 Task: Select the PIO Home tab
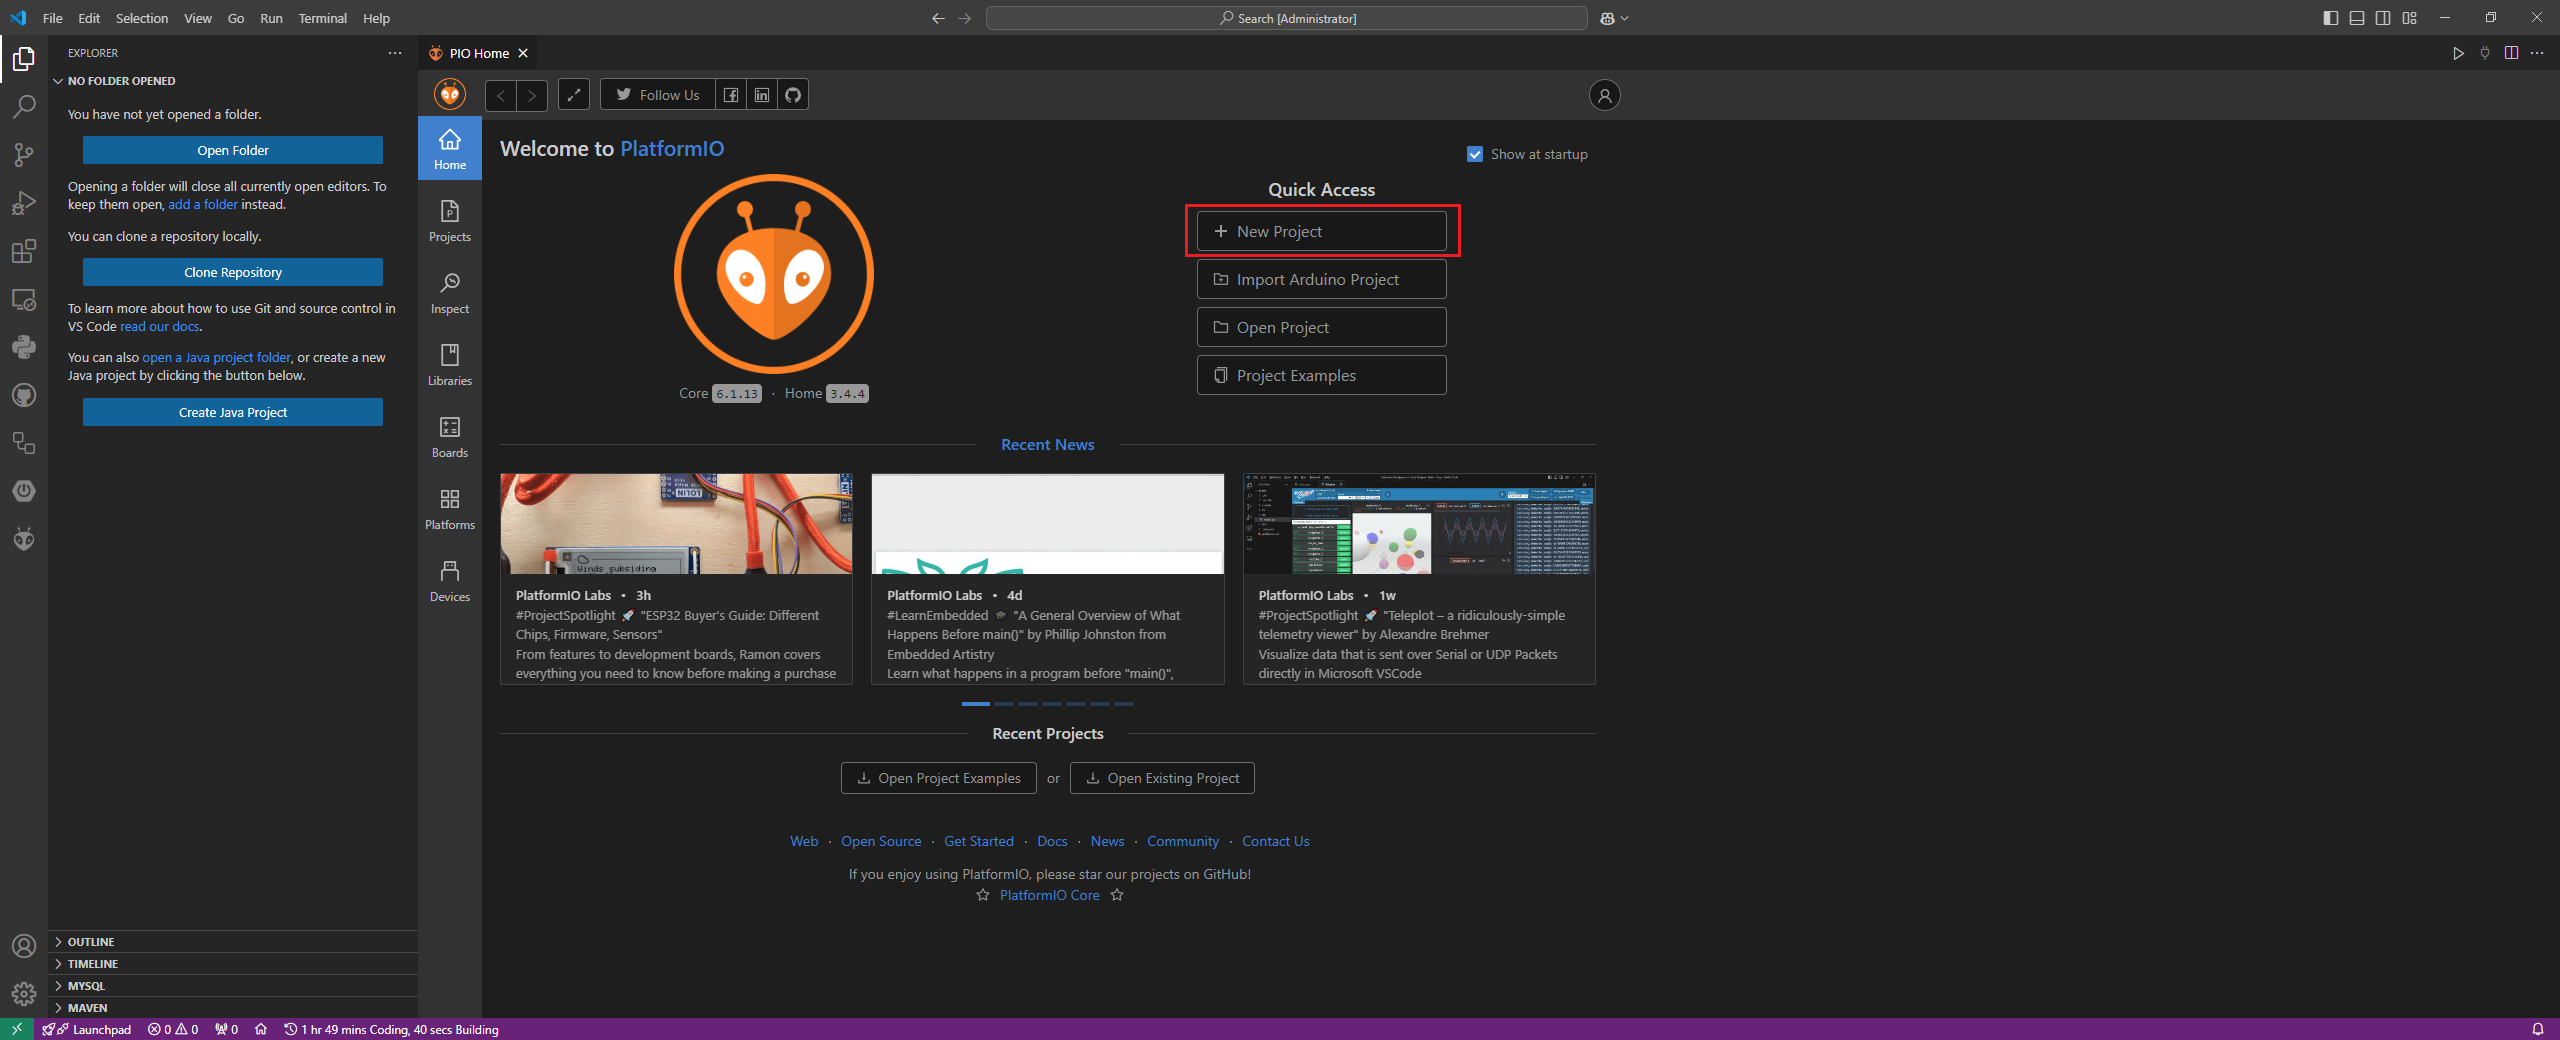point(478,53)
